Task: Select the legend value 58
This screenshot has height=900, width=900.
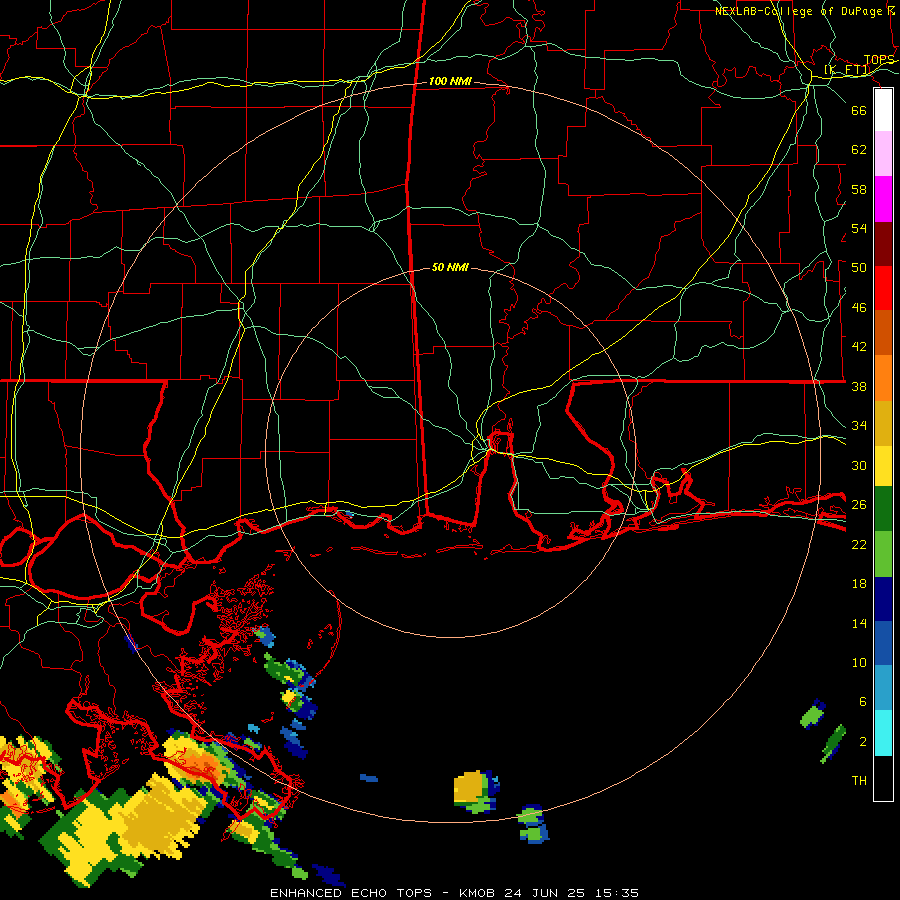Action: tap(859, 189)
